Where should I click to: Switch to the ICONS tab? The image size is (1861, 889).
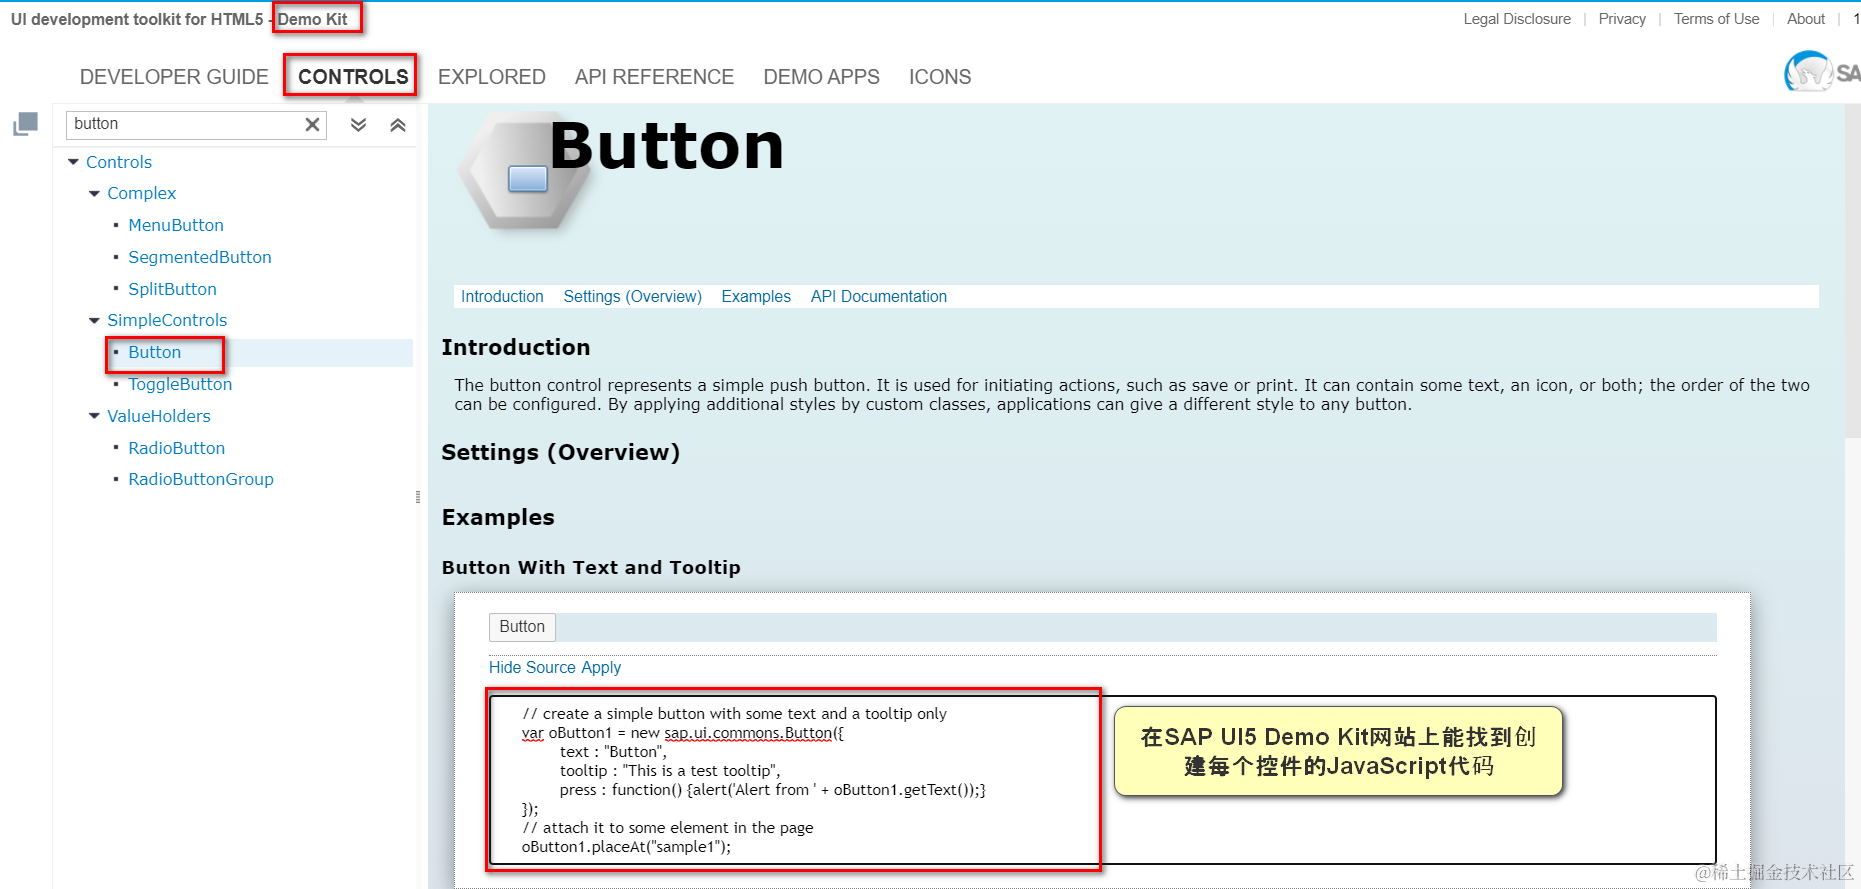[940, 77]
